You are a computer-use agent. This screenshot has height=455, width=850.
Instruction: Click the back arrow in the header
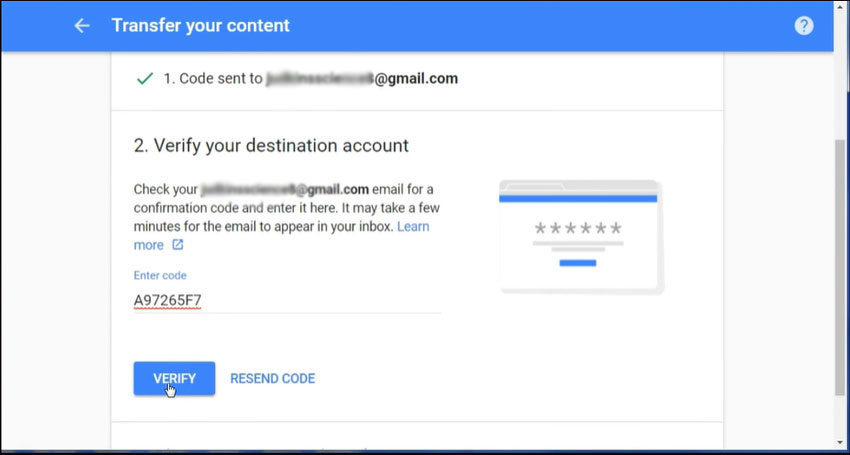[x=82, y=26]
